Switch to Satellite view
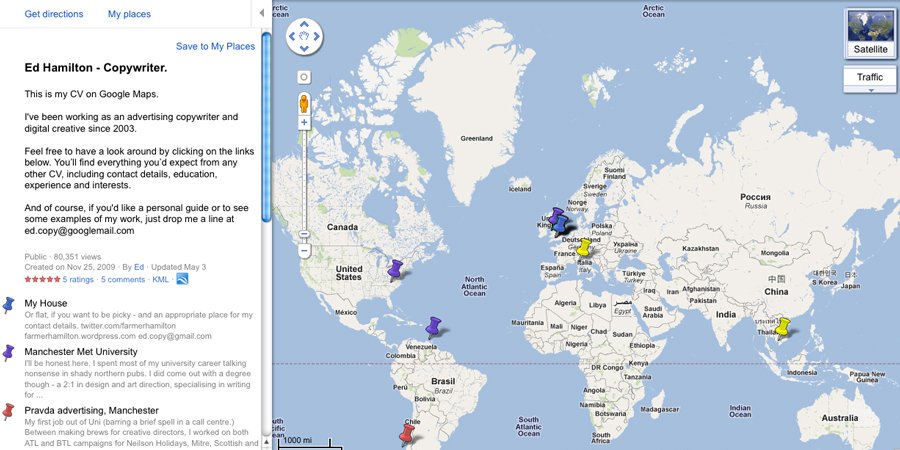Viewport: 900px width, 450px height. point(870,33)
